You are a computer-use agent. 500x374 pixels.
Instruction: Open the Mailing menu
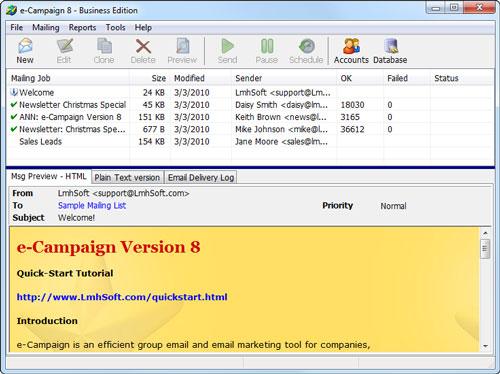tap(46, 27)
